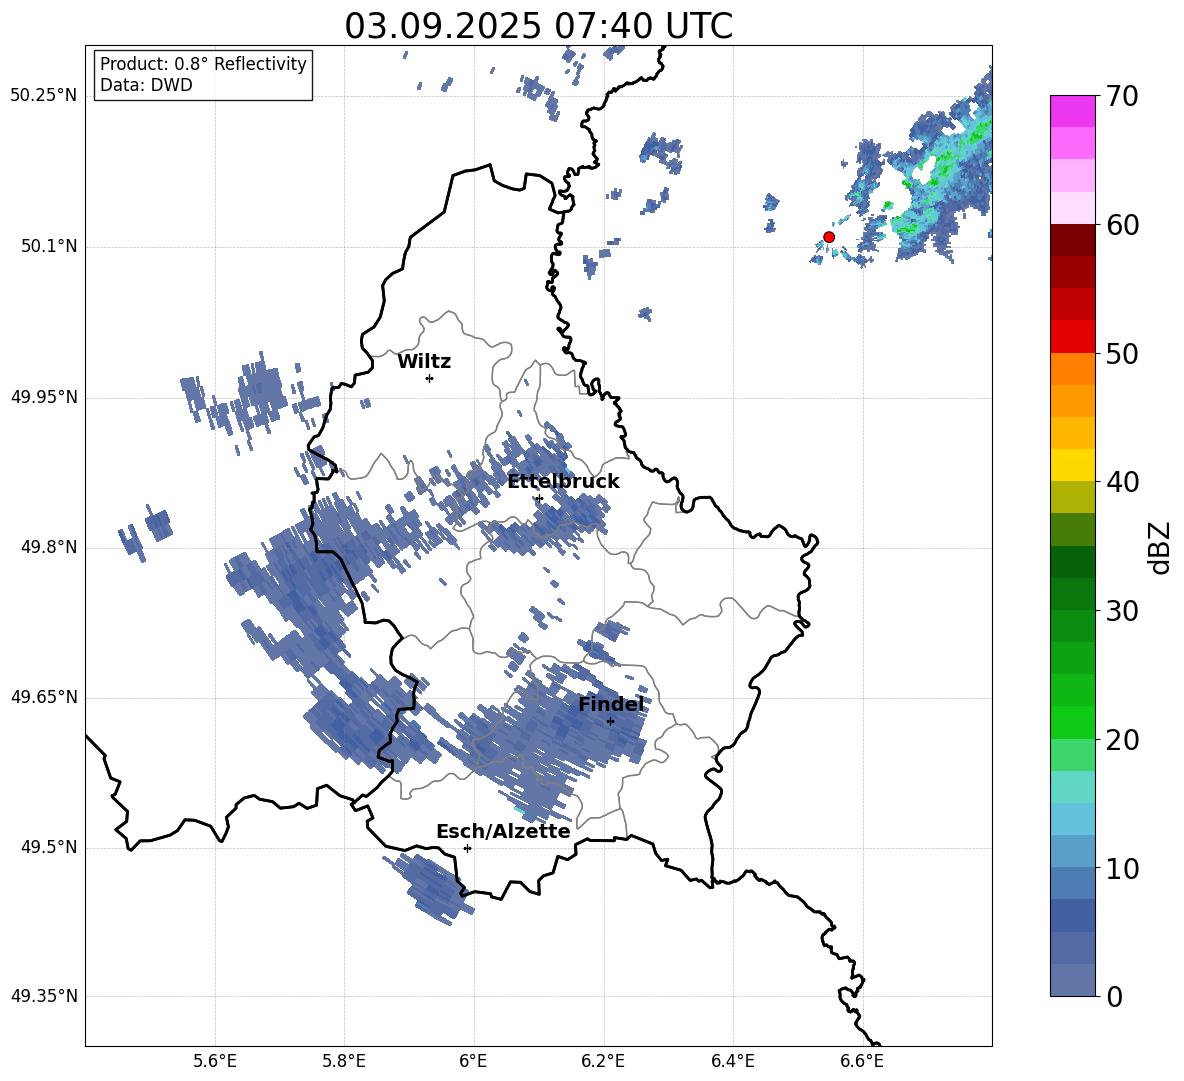Click the 50.1°N latitude label
This screenshot has height=1081, width=1184.
49,247
